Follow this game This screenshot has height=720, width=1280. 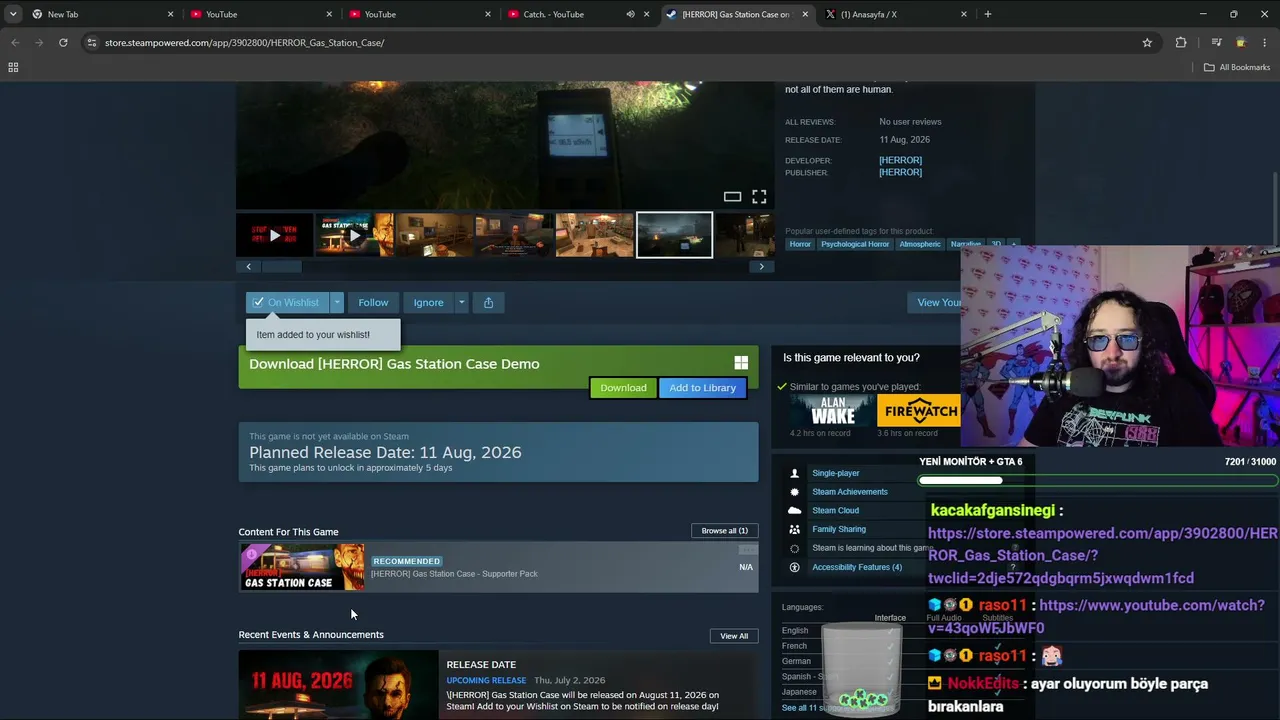click(373, 302)
